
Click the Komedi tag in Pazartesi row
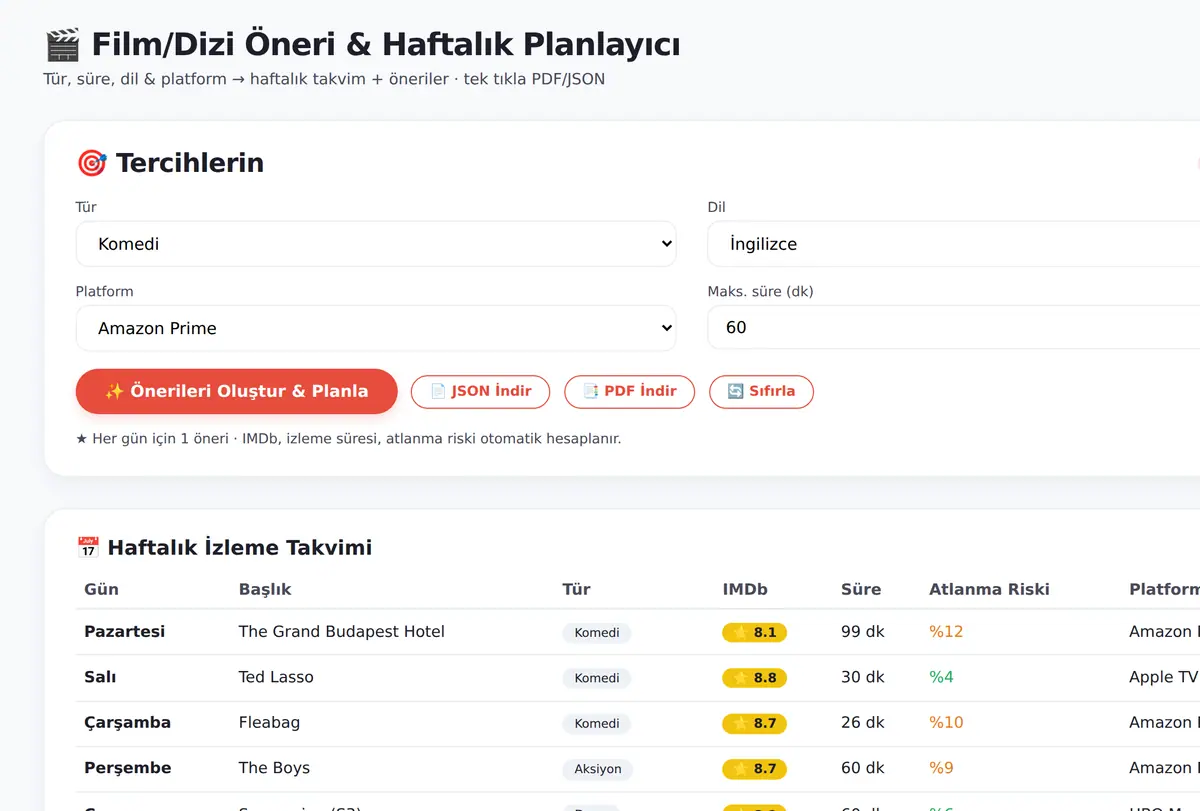tap(597, 632)
